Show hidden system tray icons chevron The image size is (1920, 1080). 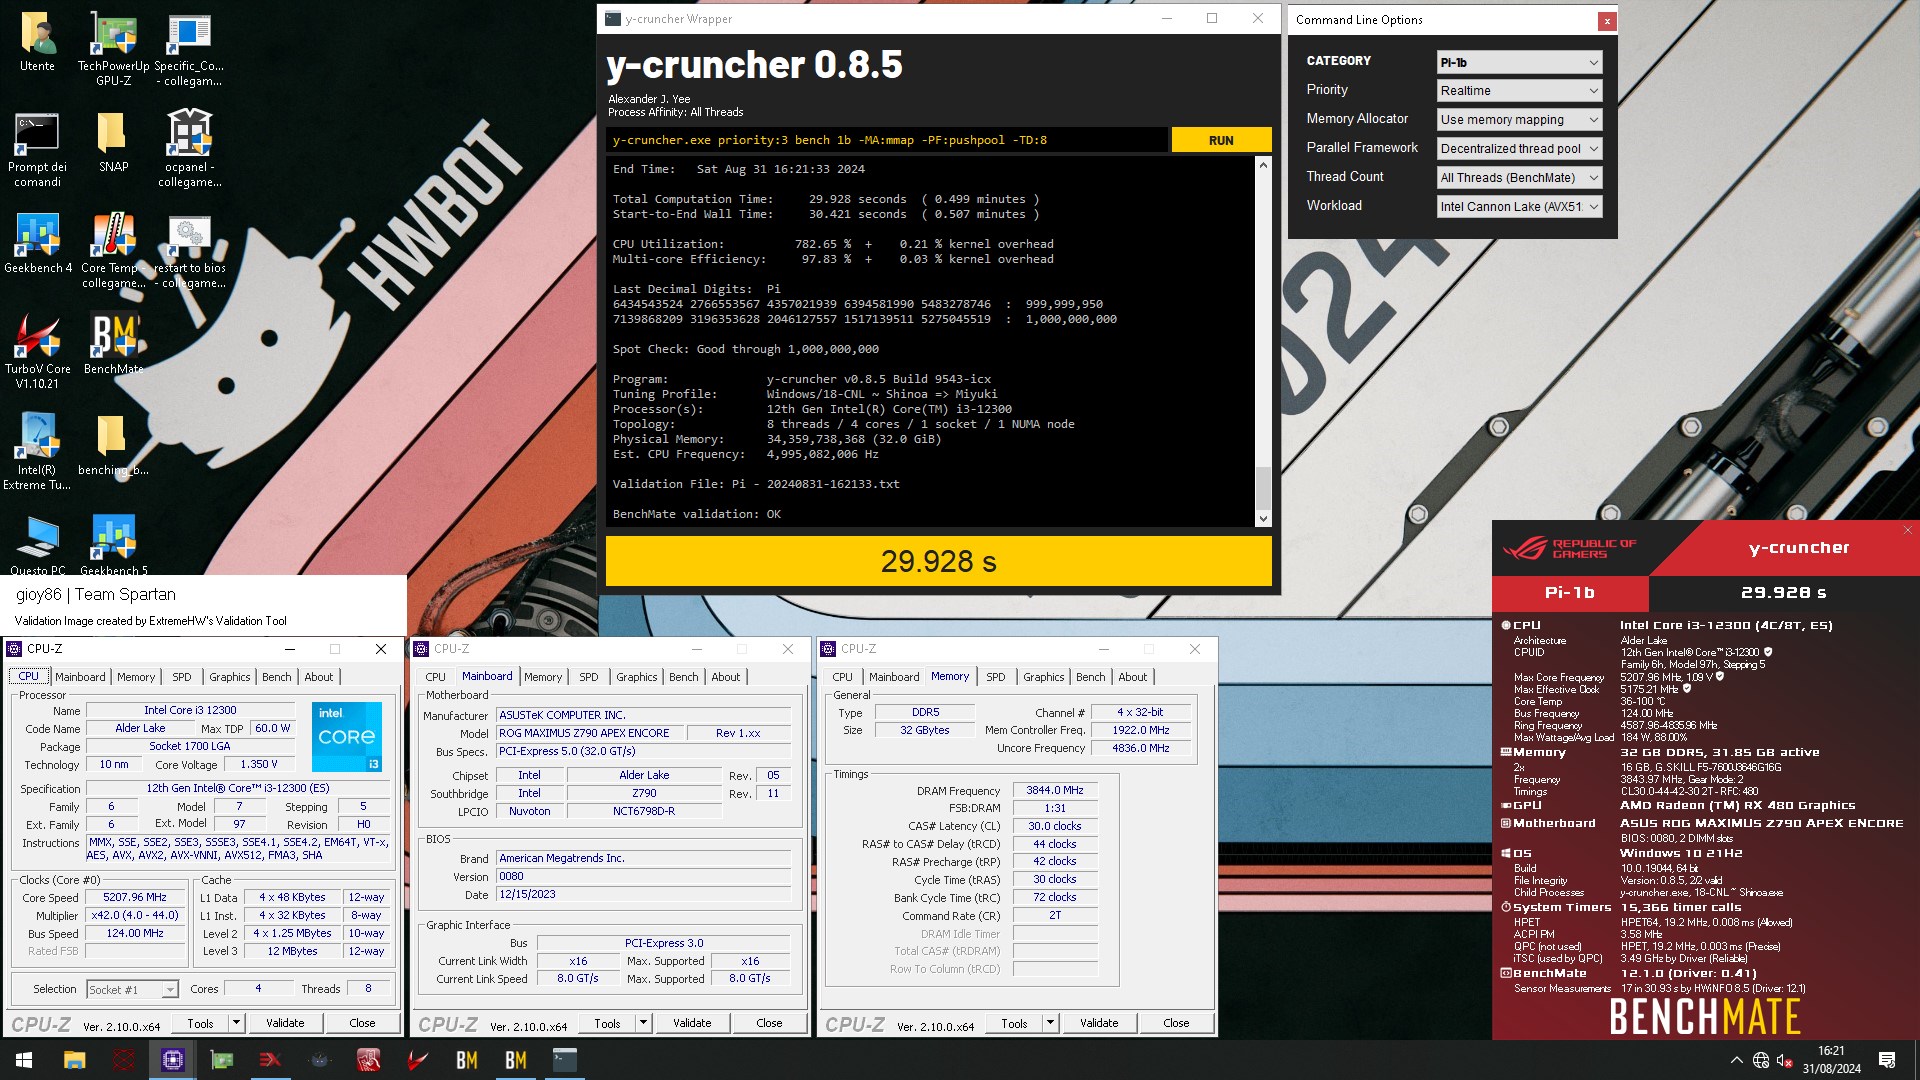[1737, 1060]
